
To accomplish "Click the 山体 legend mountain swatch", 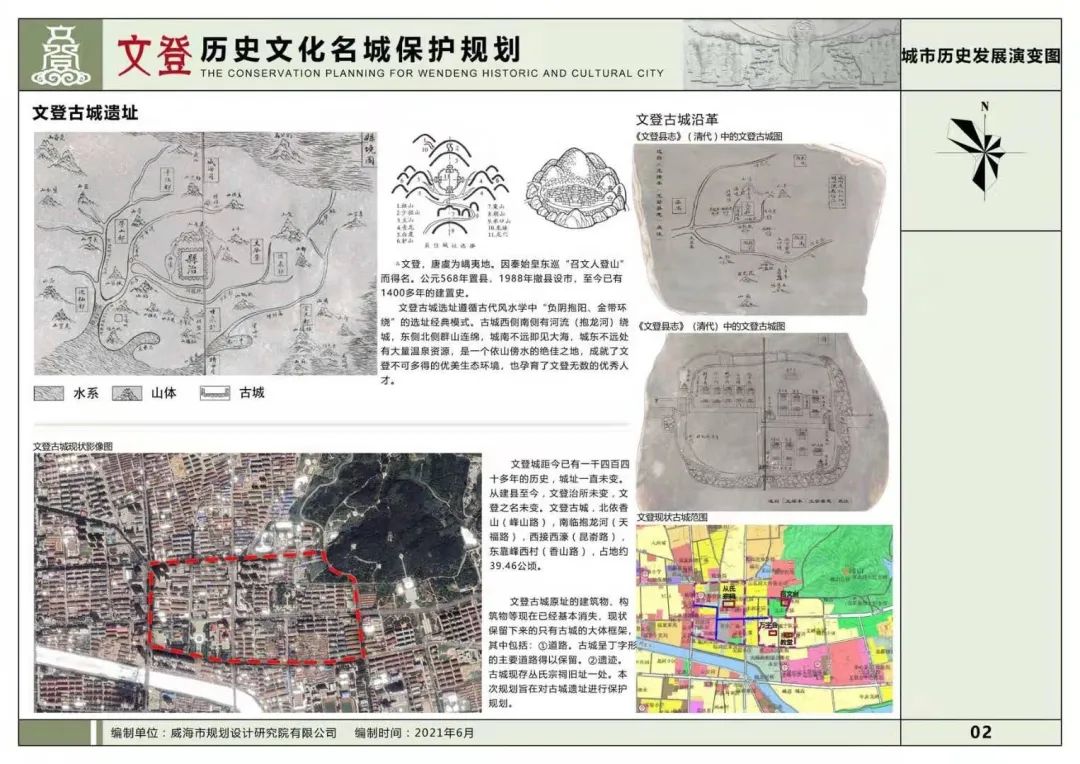I will (127, 393).
